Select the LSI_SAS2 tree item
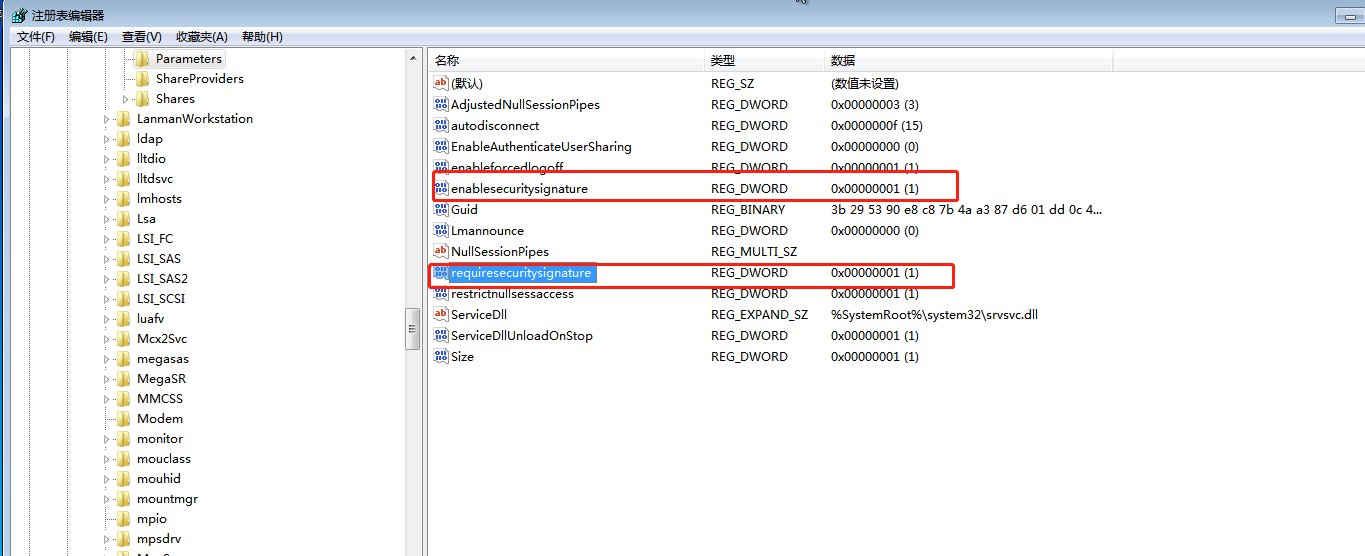The width and height of the screenshot is (1365, 556). [163, 279]
